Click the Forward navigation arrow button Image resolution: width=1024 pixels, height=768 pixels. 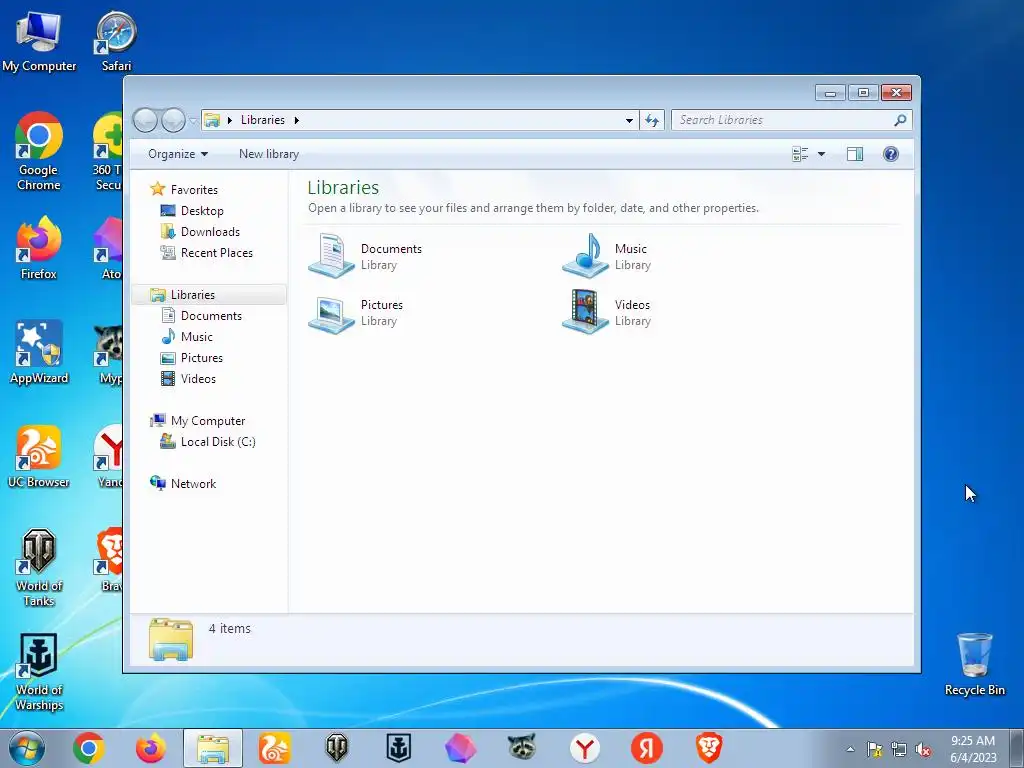coord(173,120)
